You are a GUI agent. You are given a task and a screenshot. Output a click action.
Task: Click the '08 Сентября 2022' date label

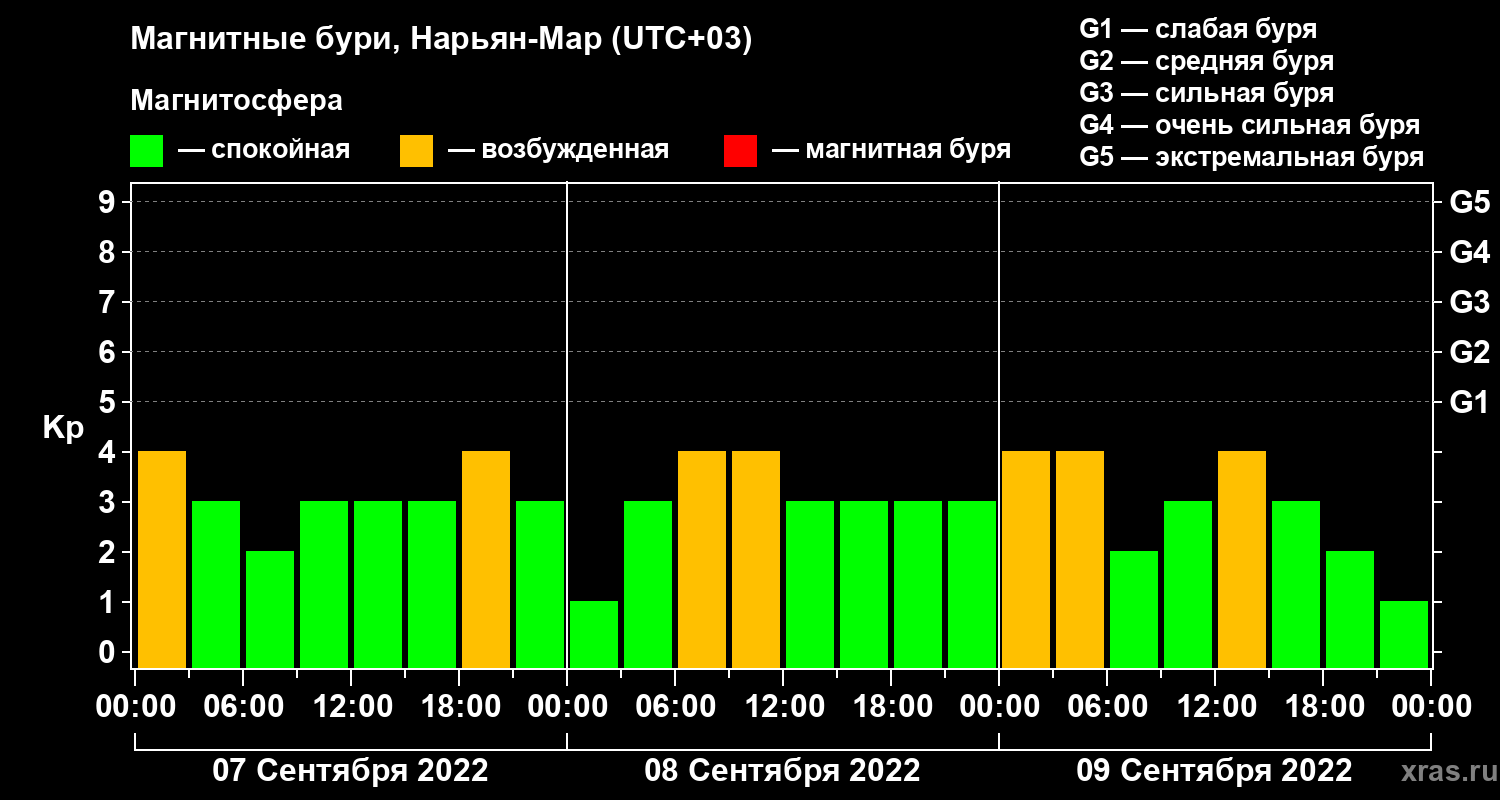coord(782,771)
